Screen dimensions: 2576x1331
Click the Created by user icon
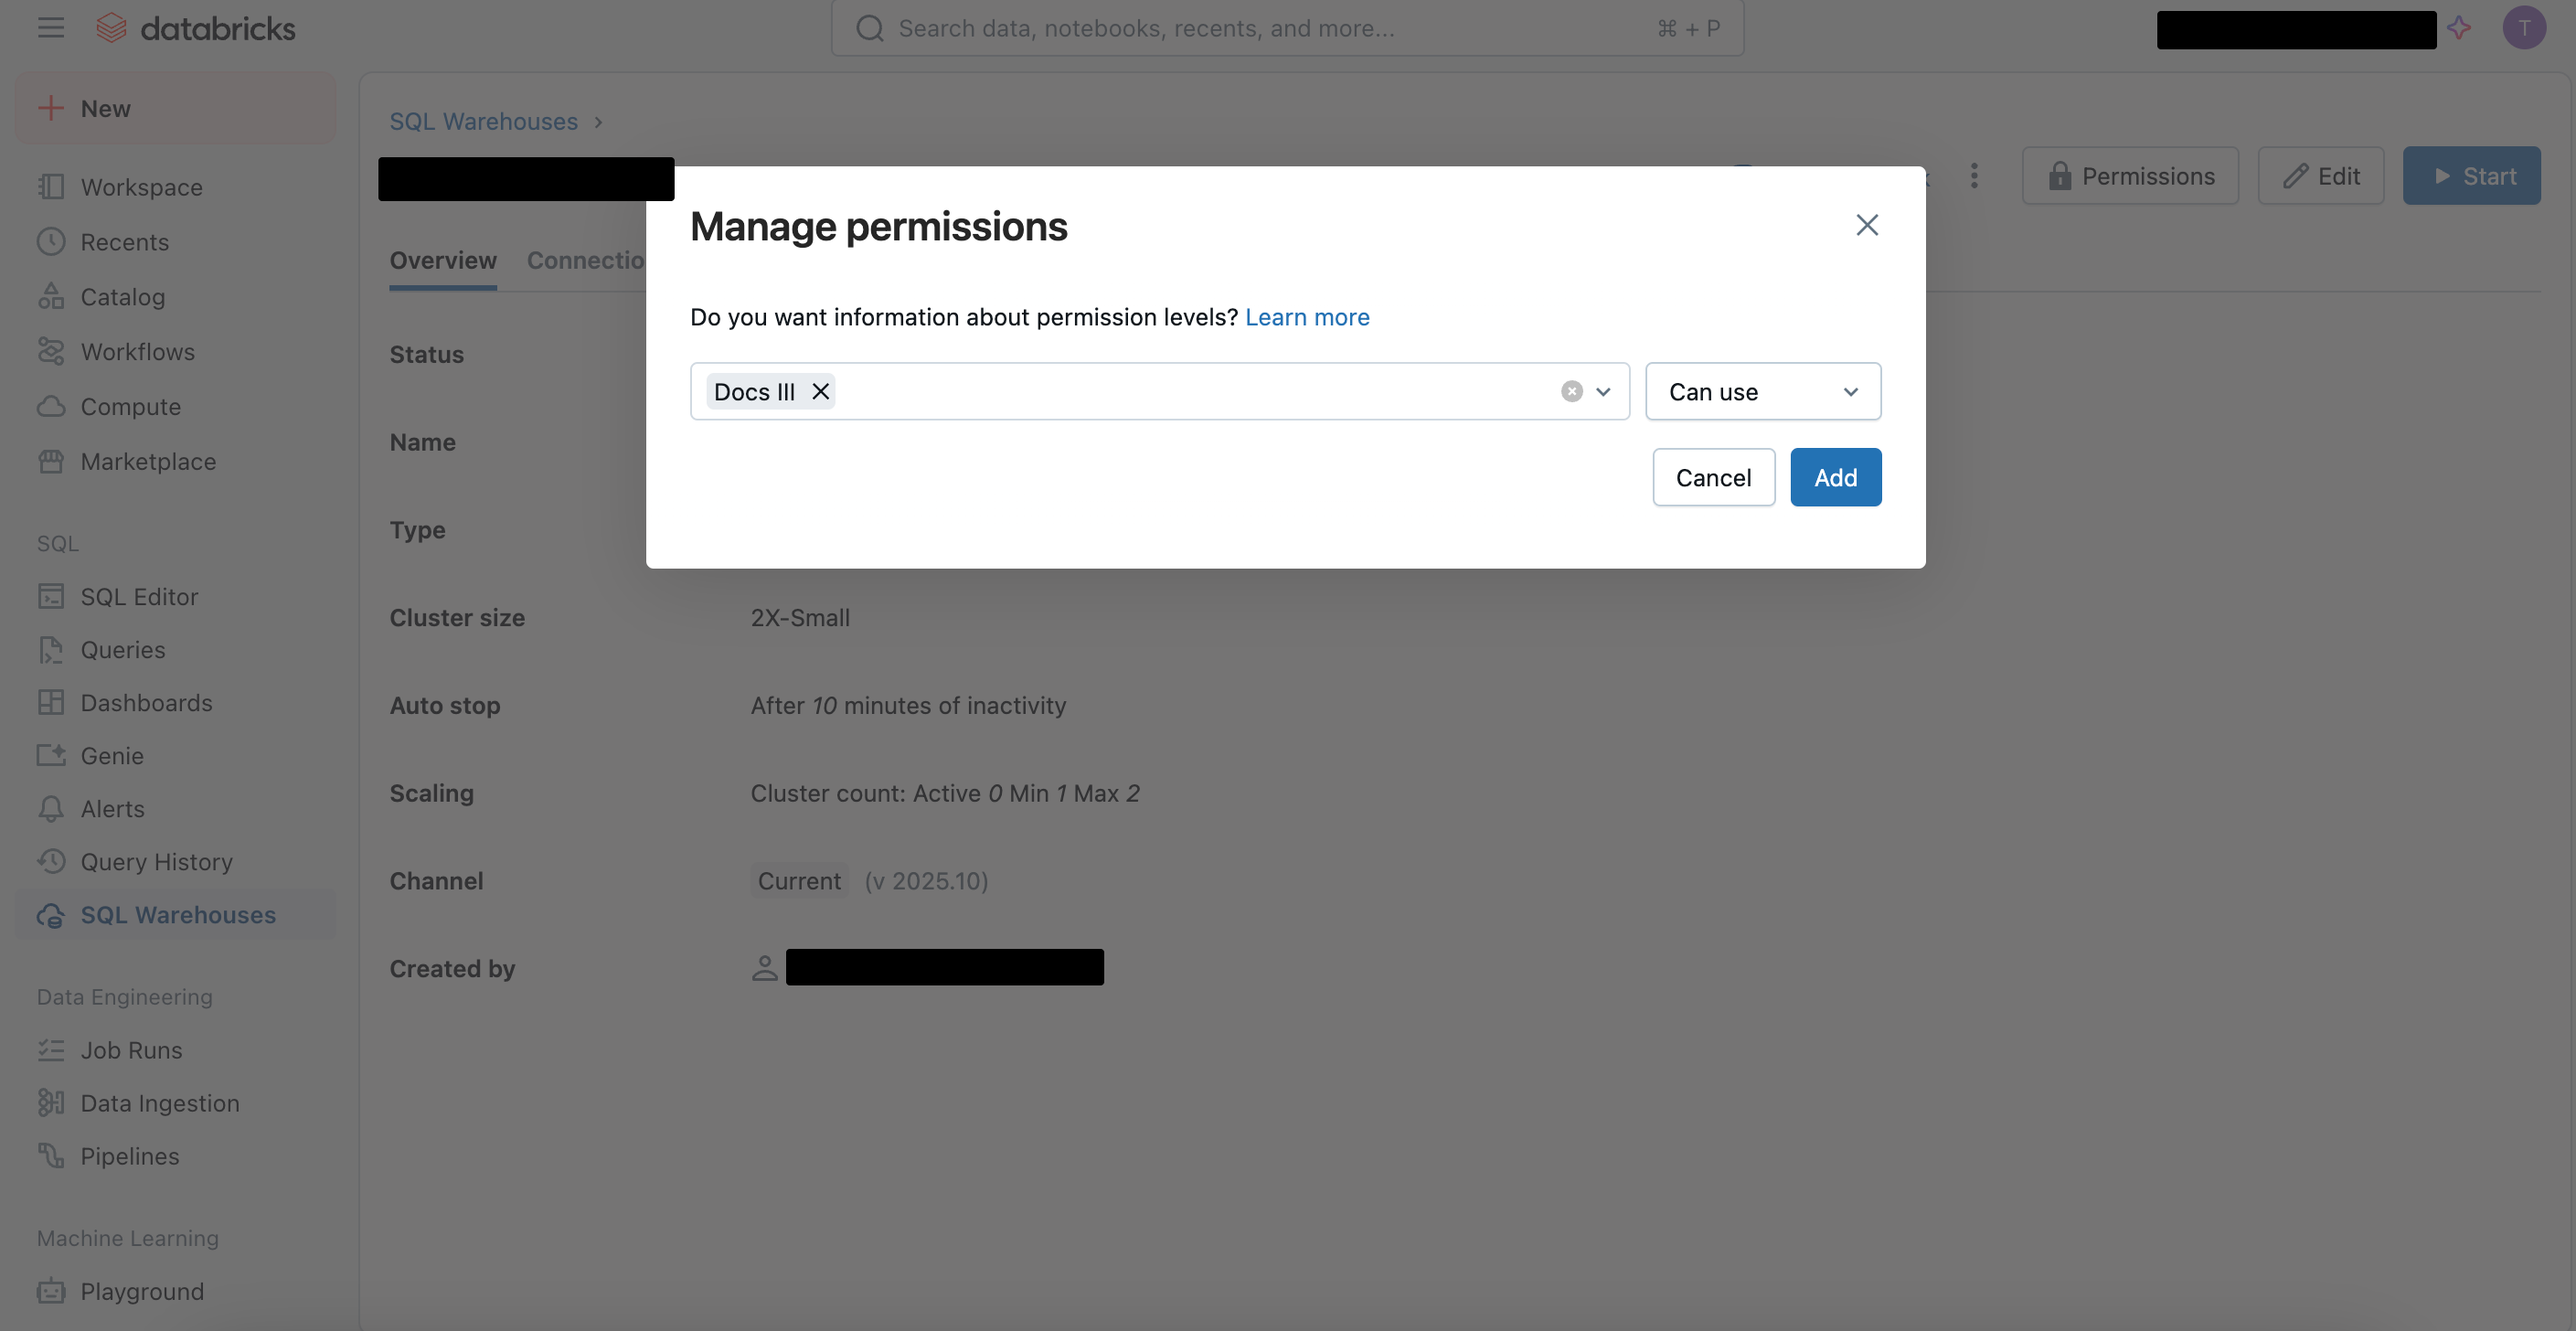point(764,968)
